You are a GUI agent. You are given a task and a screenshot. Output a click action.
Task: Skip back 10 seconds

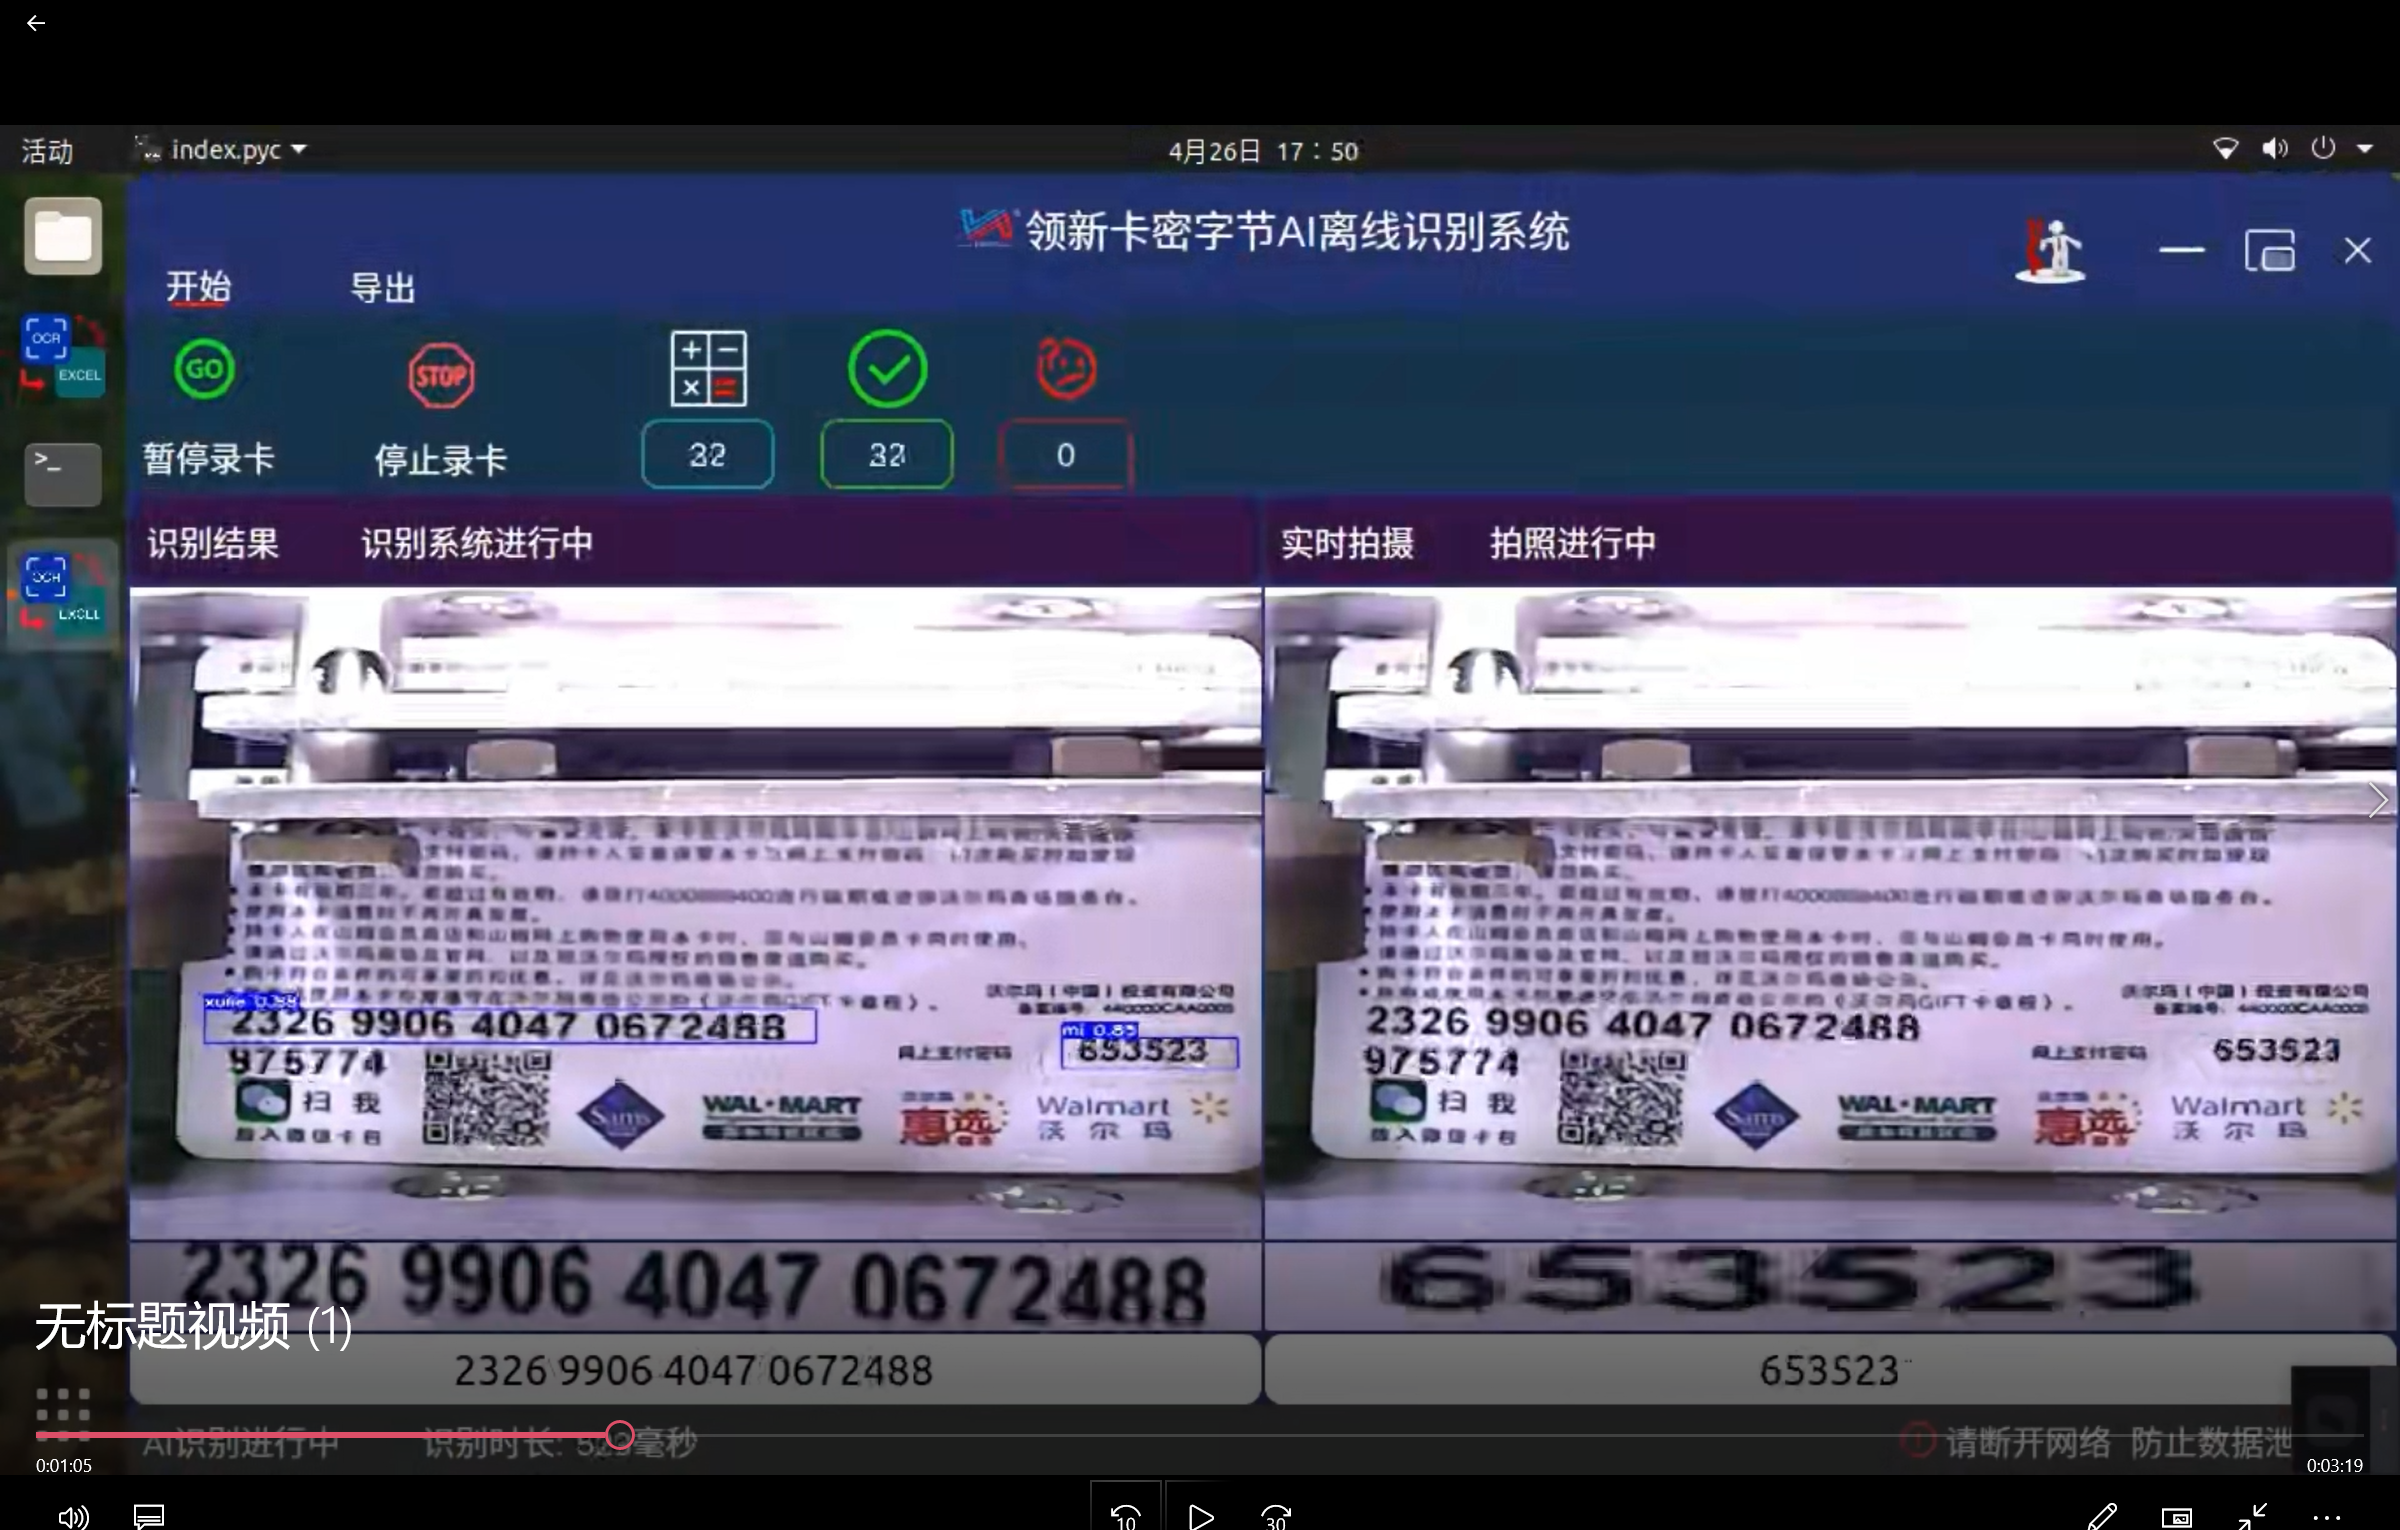pos(1126,1516)
